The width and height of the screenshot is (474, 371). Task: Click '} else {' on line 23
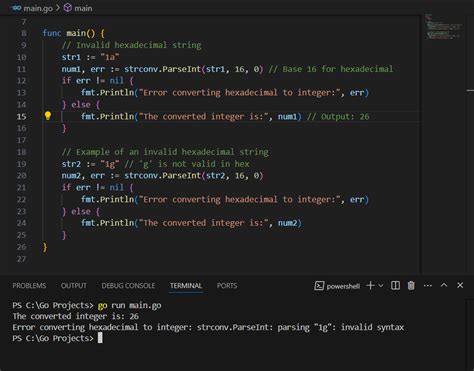[81, 211]
